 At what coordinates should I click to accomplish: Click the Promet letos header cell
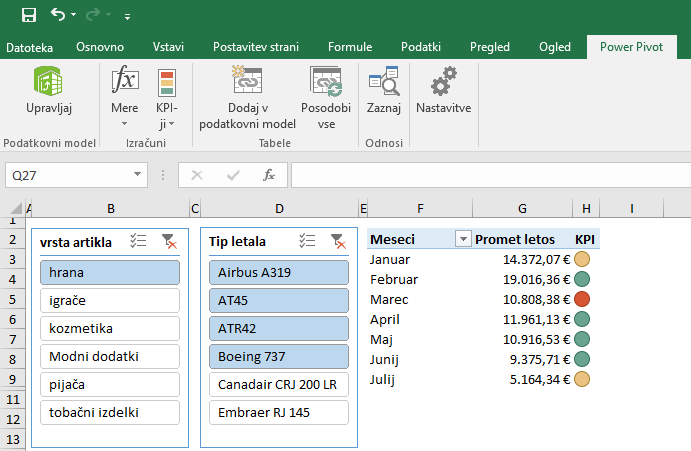pos(522,239)
